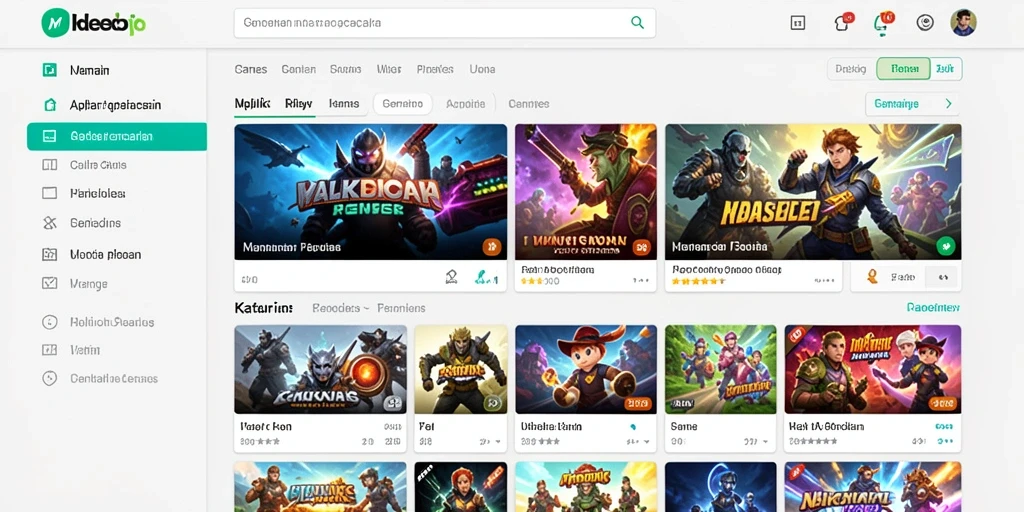1024x512 pixels.
Task: Click the green round badge on the Ndasecei banner
Action: (946, 246)
